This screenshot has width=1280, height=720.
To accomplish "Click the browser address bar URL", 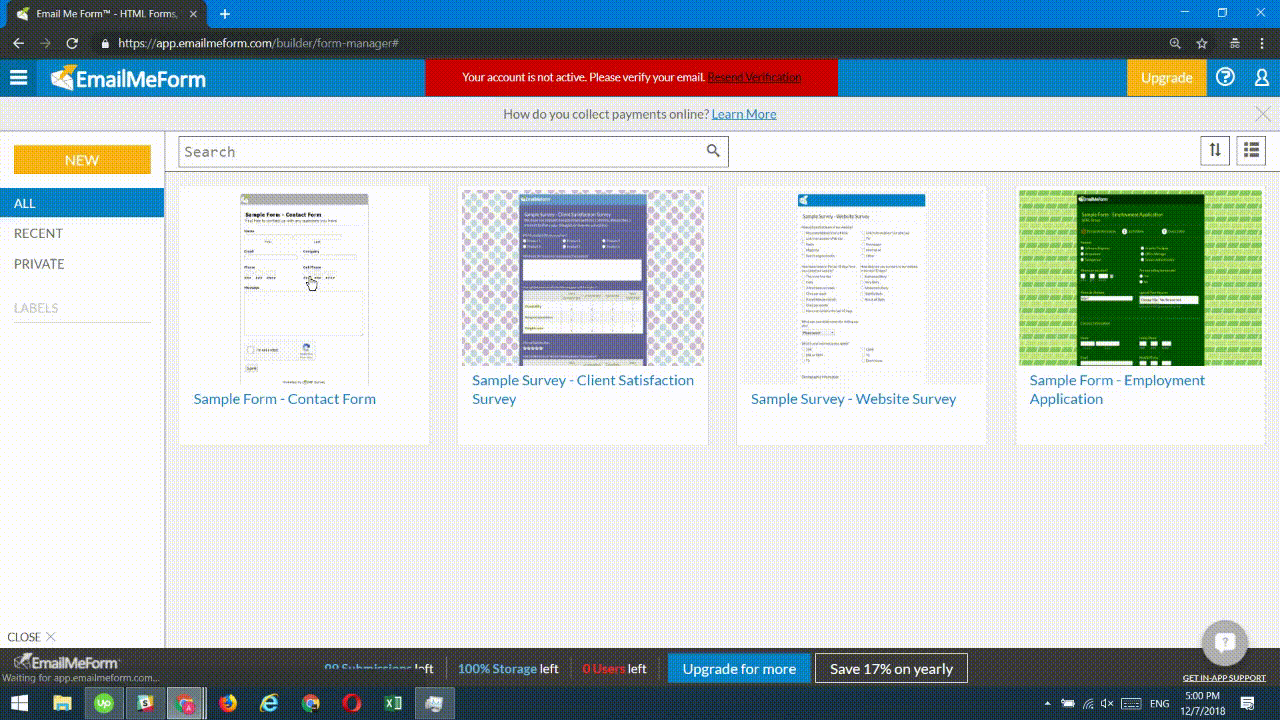I will pyautogui.click(x=259, y=43).
